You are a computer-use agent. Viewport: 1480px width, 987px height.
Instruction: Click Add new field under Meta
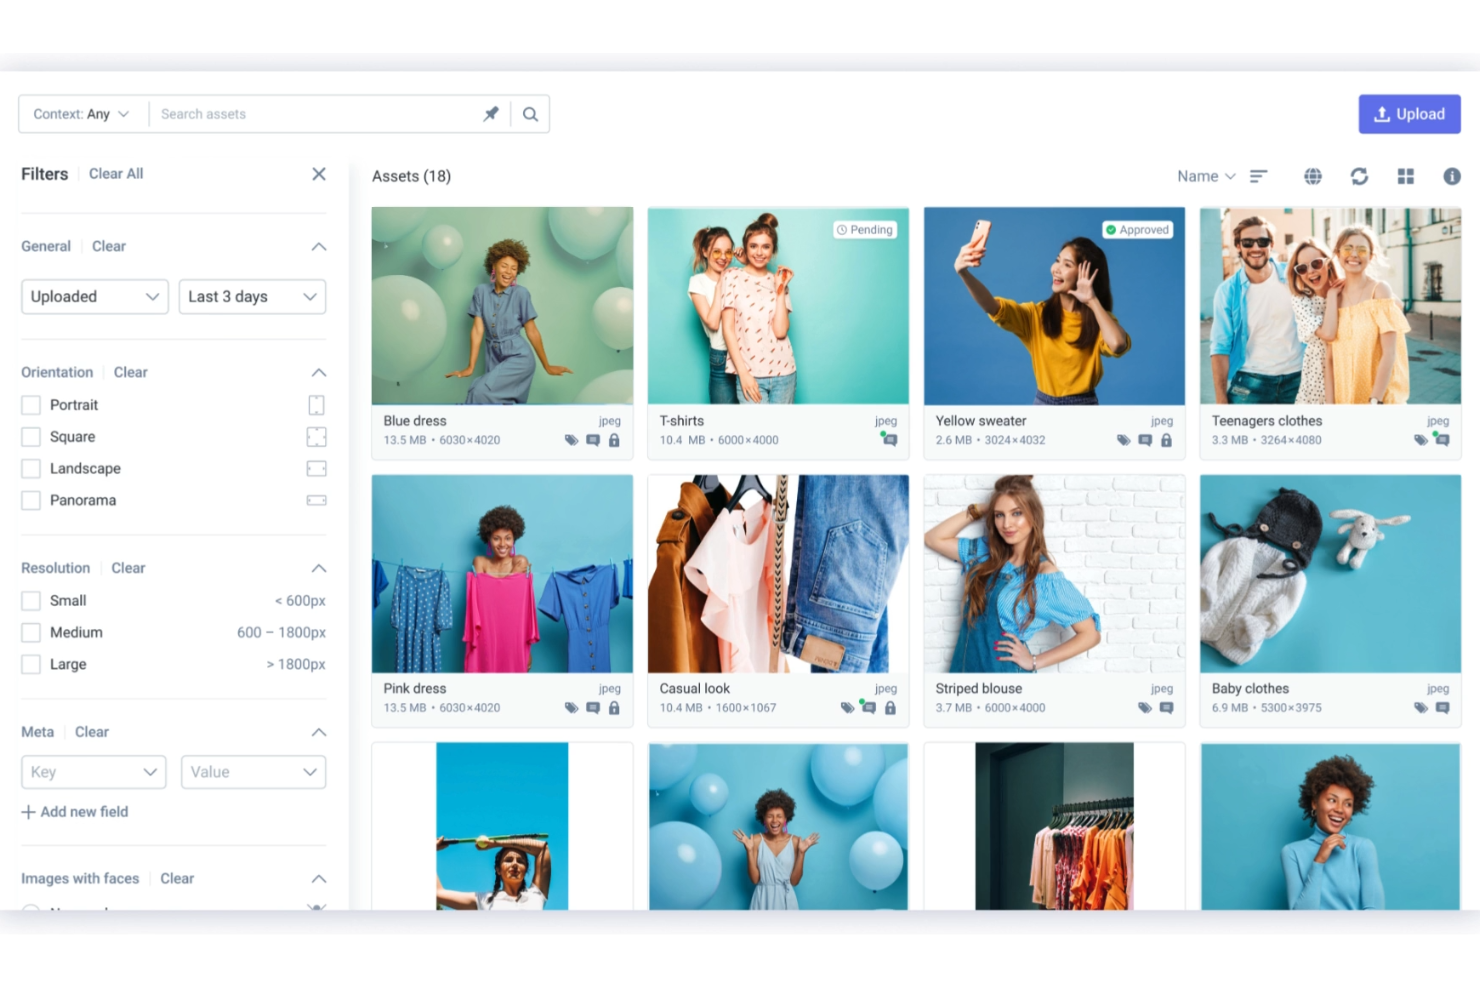click(x=75, y=811)
